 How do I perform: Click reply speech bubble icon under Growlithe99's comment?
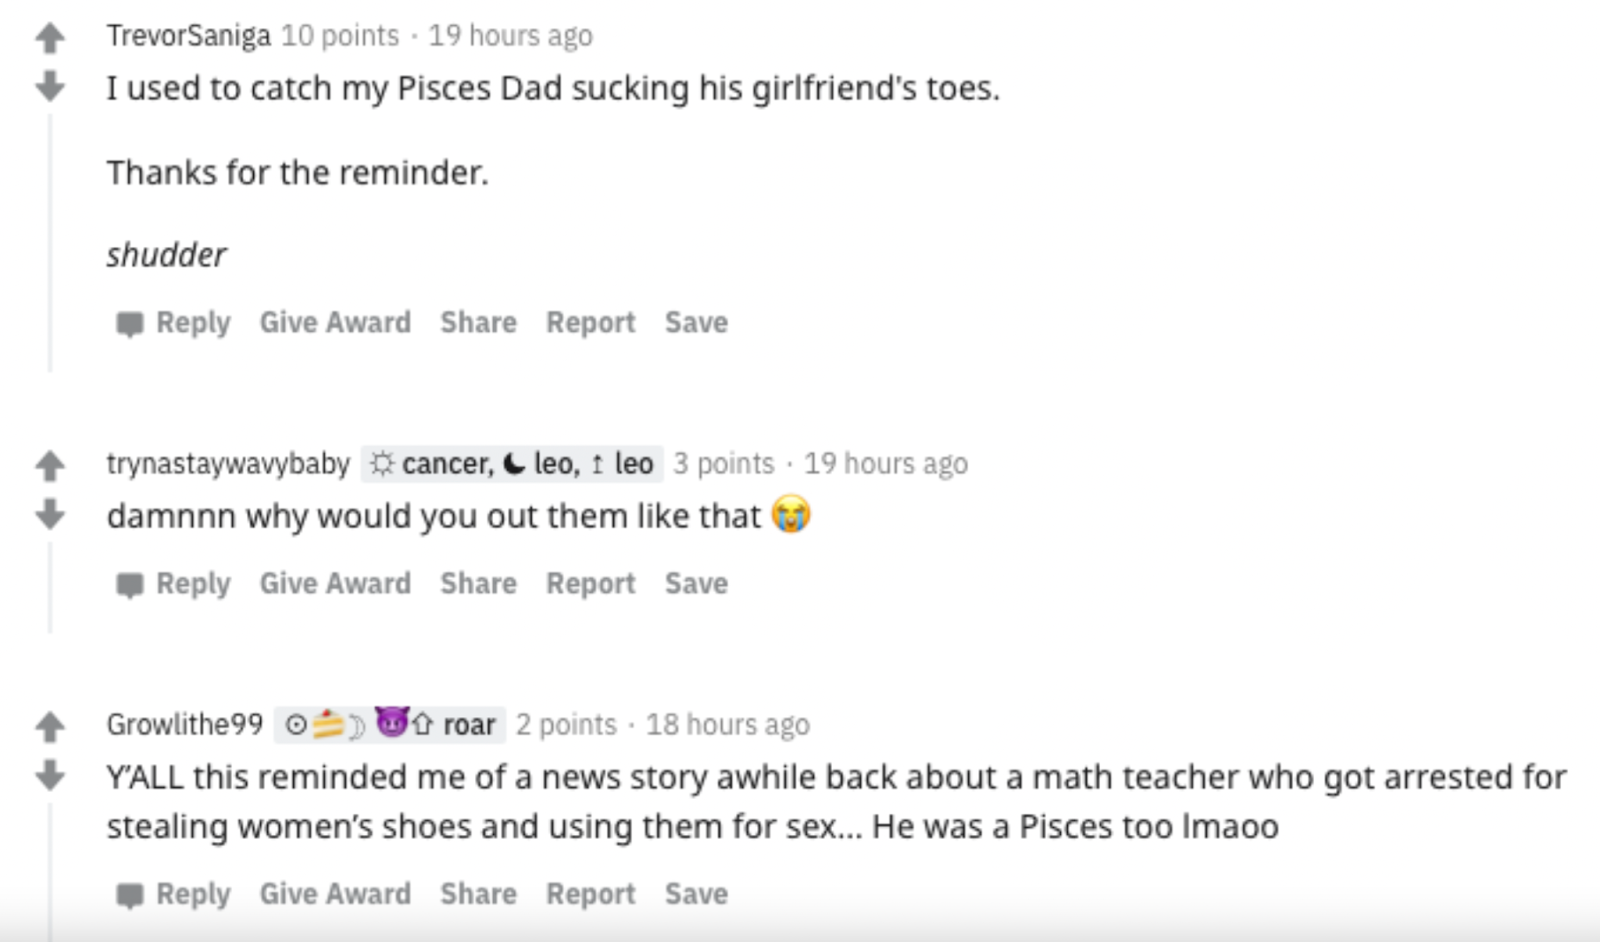pyautogui.click(x=130, y=895)
